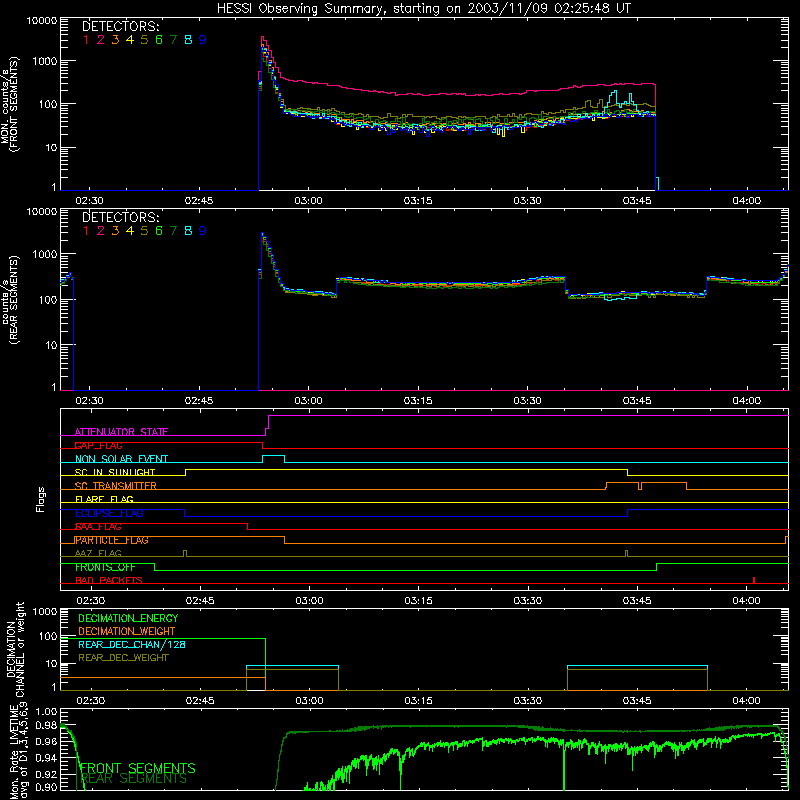This screenshot has height=800, width=800.
Task: Click the REAR SEGMENTS livetime legend label
Action: coord(134,779)
